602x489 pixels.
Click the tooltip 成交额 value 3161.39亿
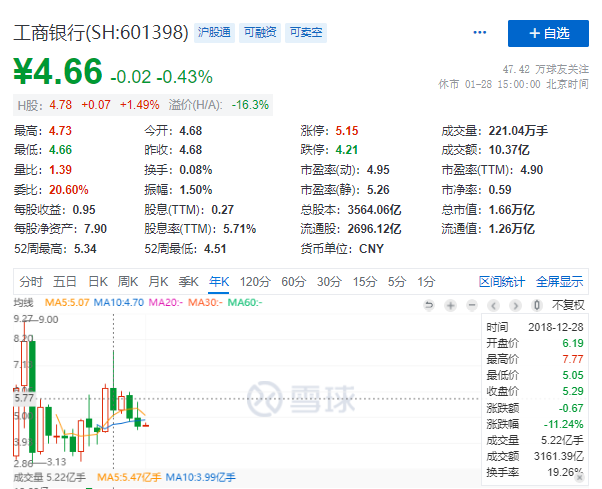coord(559,456)
